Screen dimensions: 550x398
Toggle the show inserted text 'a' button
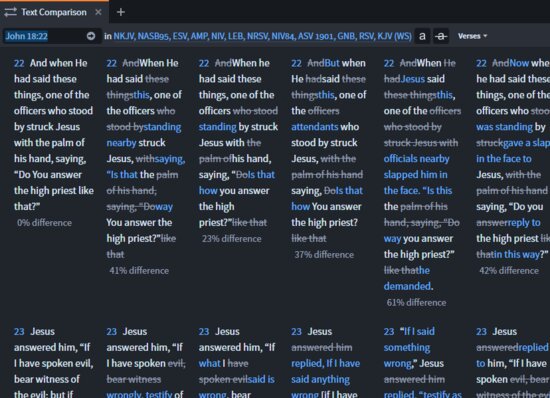click(x=423, y=36)
